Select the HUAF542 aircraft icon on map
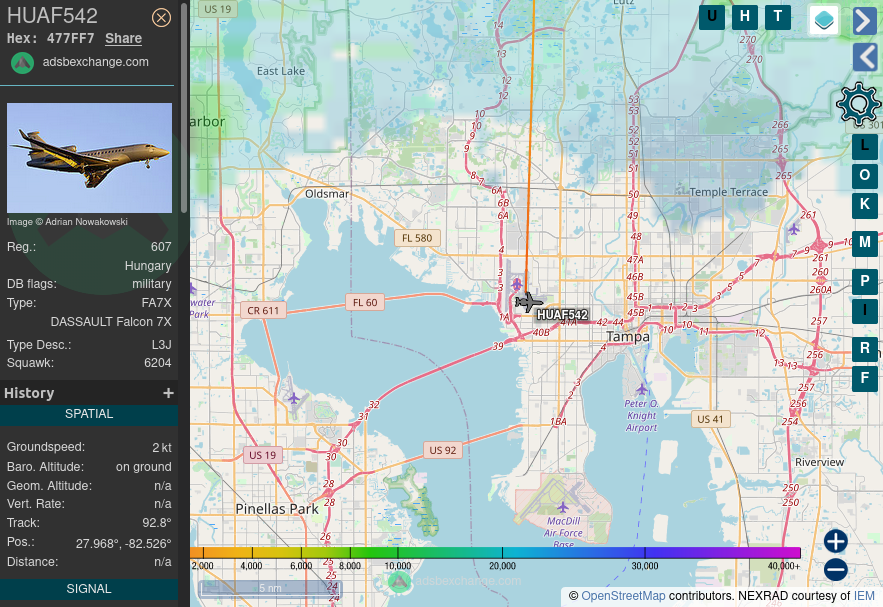 528,302
